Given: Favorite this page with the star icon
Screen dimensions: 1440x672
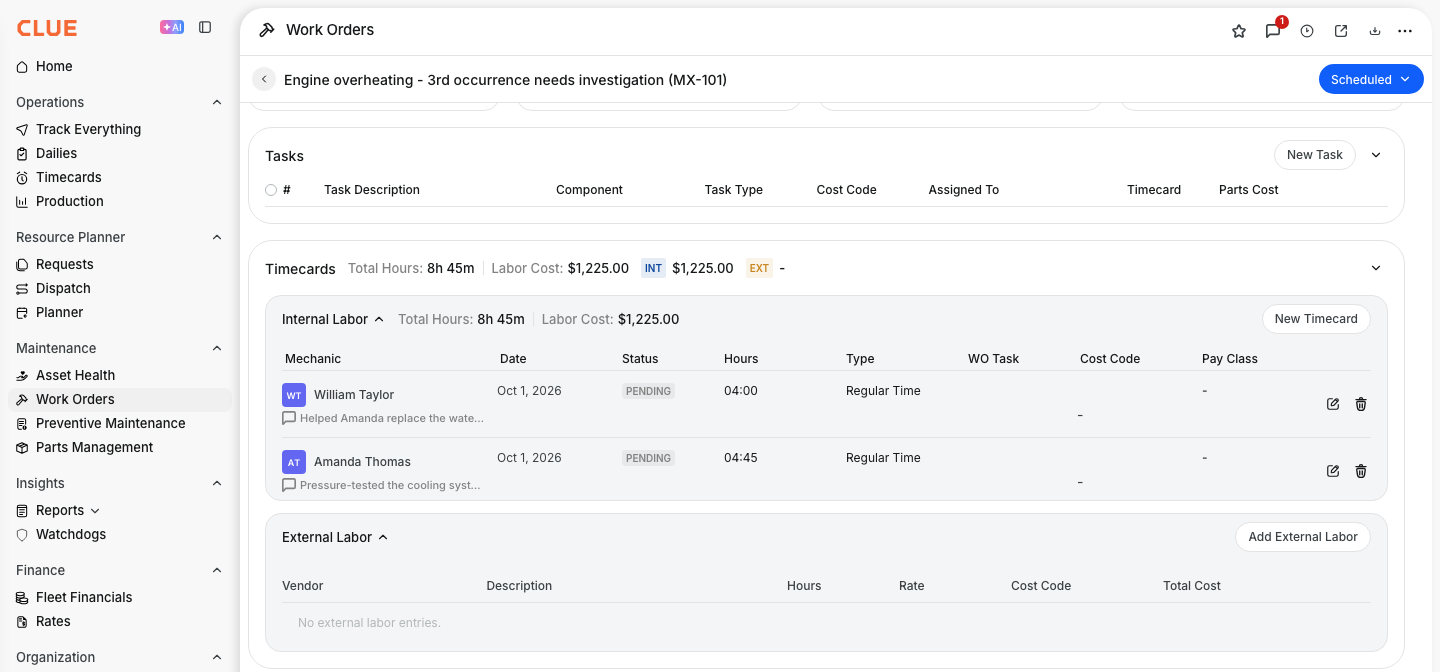Looking at the screenshot, I should [x=1239, y=31].
